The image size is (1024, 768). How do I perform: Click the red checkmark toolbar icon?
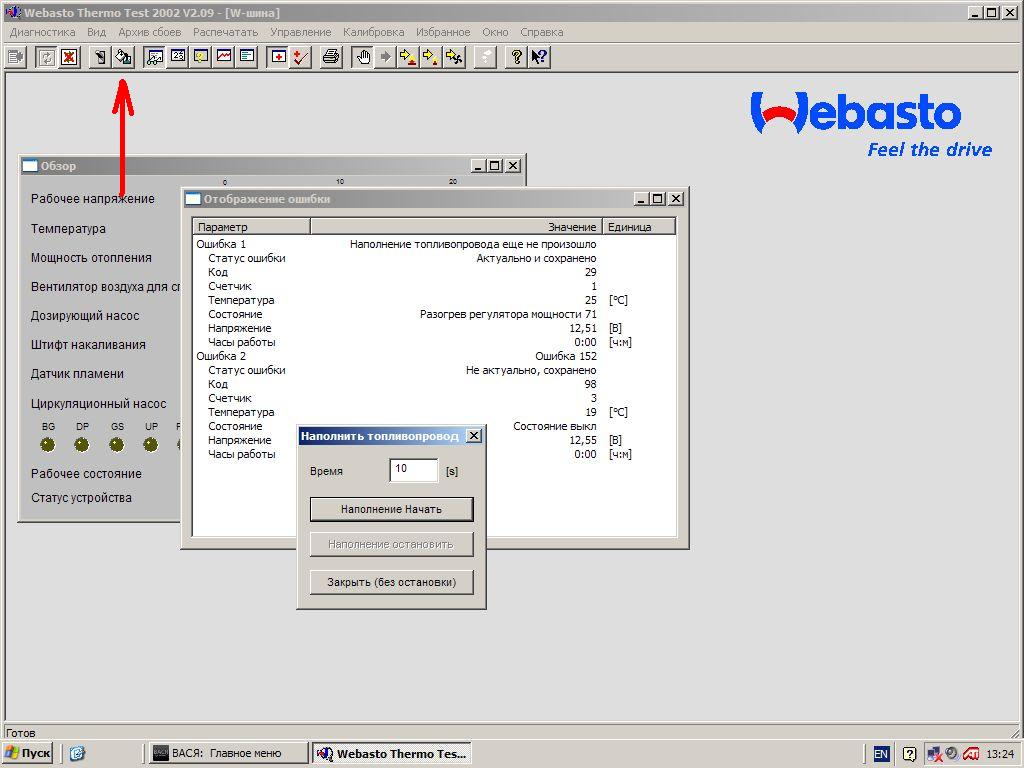point(300,57)
